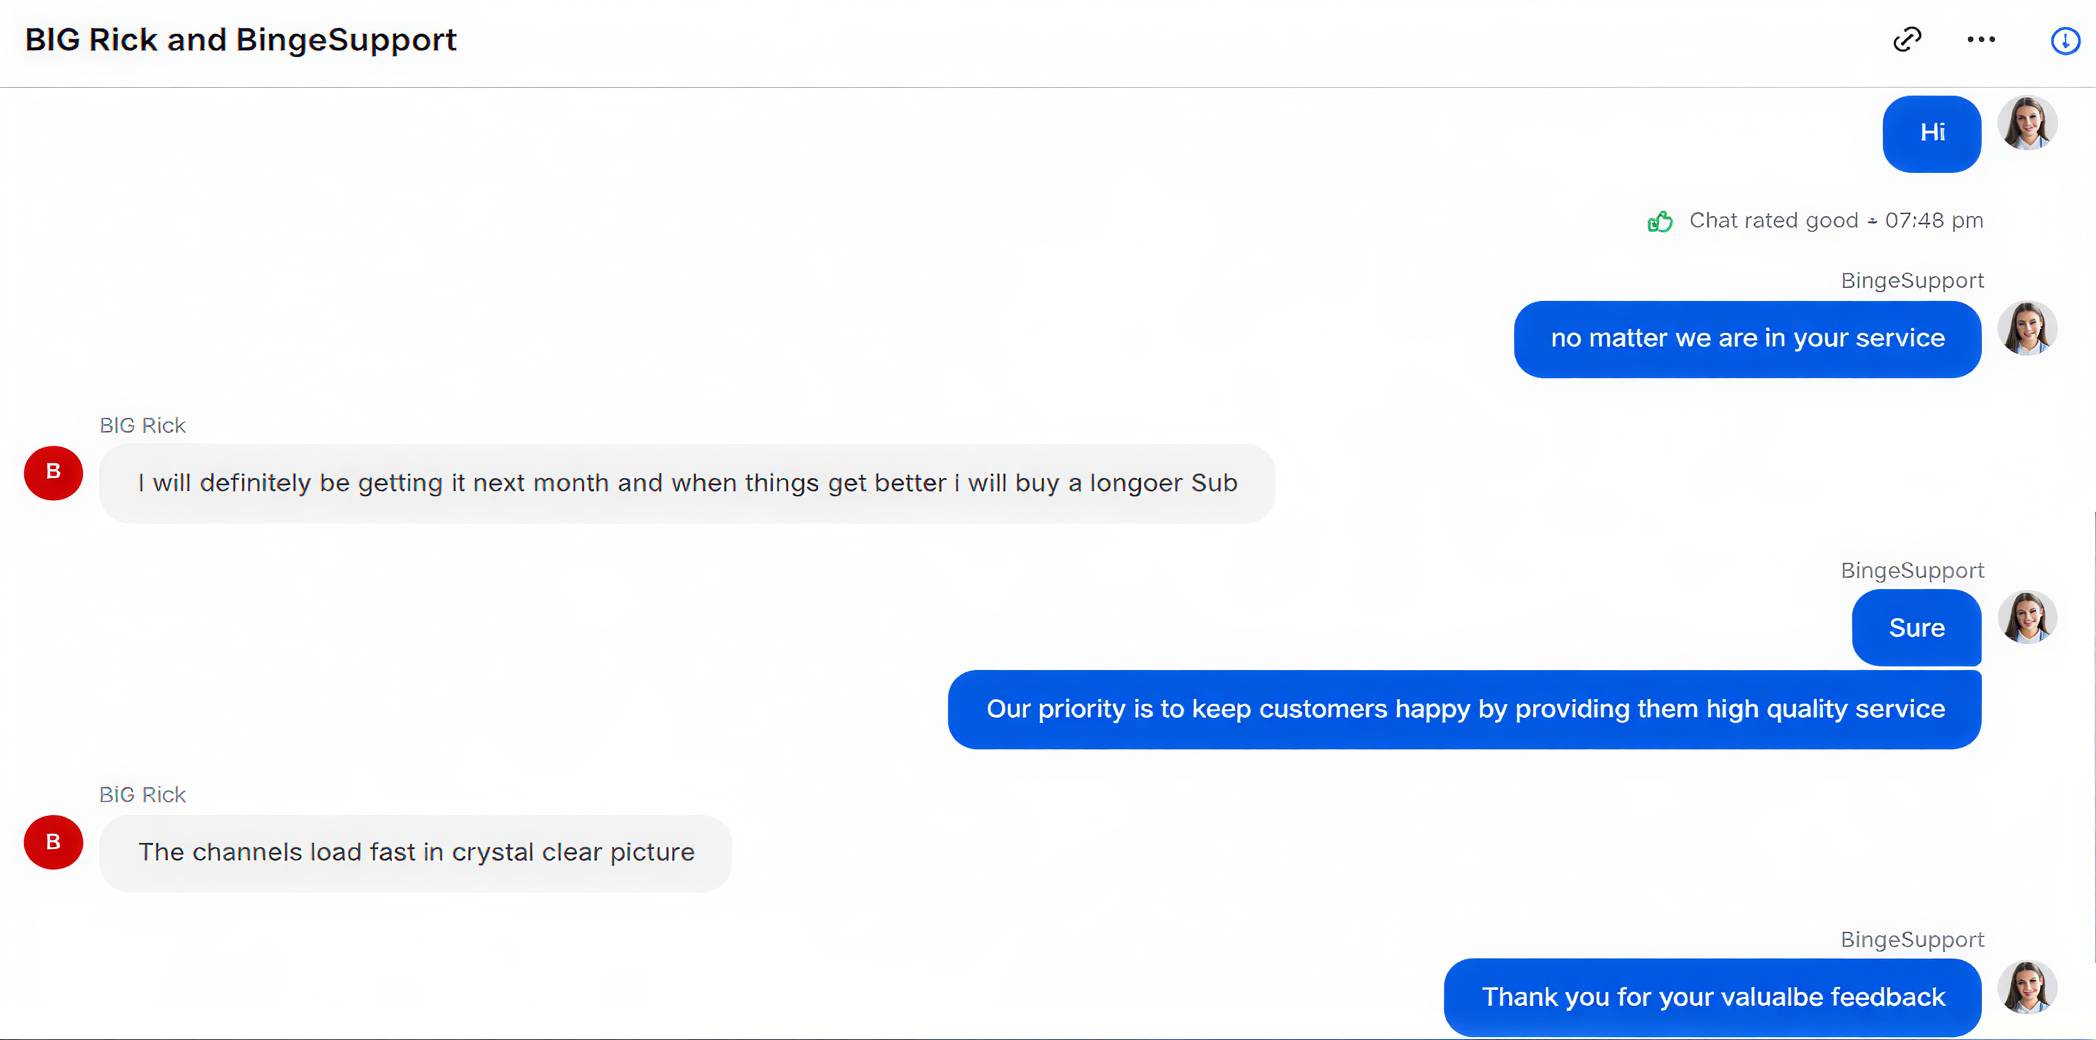Image resolution: width=2096 pixels, height=1040 pixels.
Task: Click the green thumbs-up rating icon
Action: [x=1660, y=221]
